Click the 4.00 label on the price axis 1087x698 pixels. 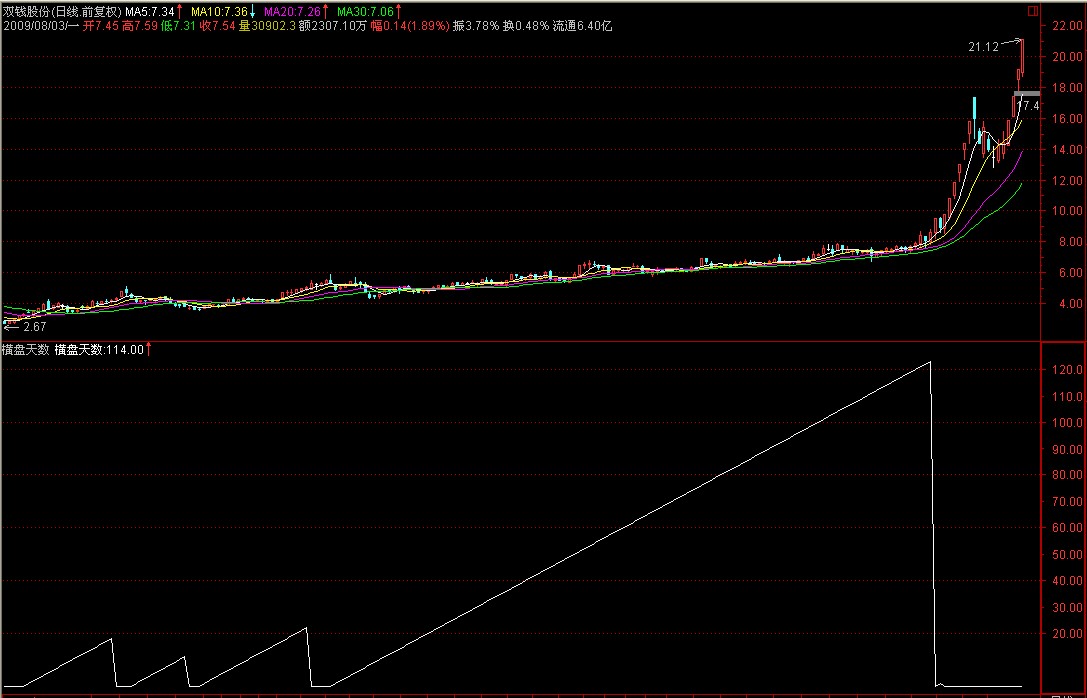1070,303
